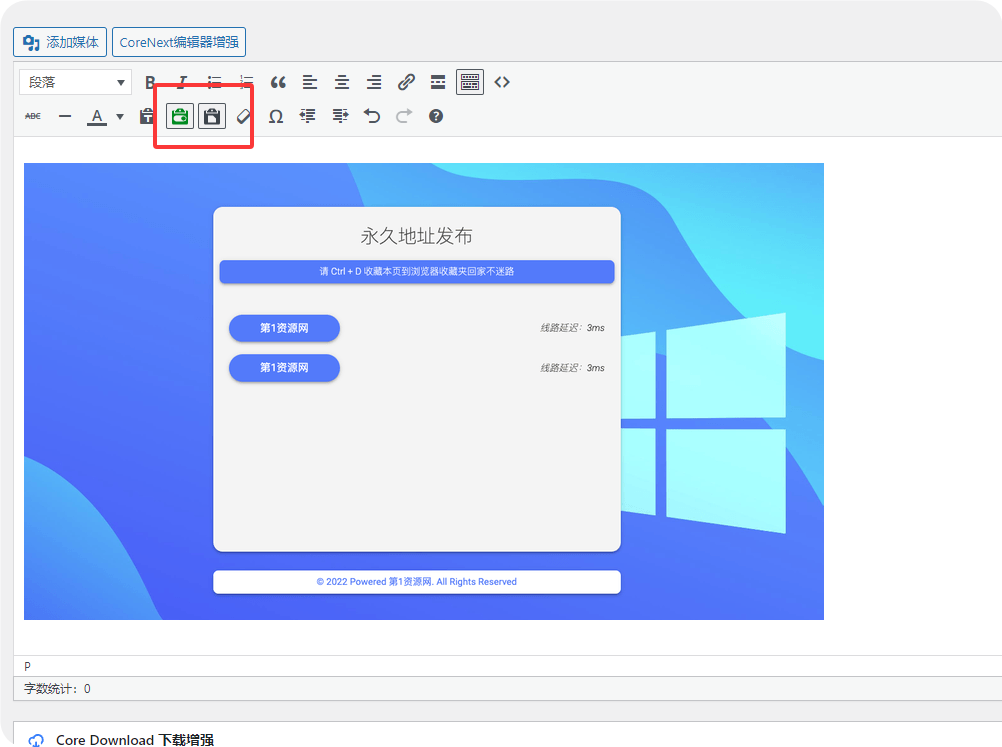Apply strikethrough formatting
1002x747 pixels.
point(33,116)
